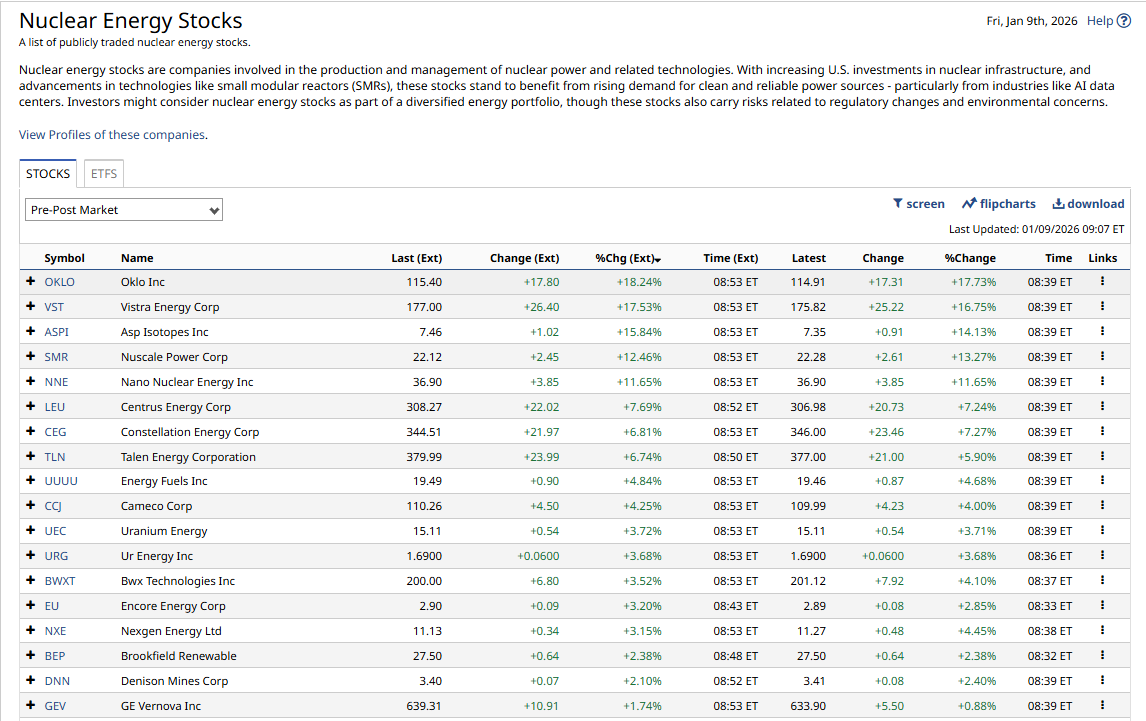
Task: Open the Pre-Post Market dropdown
Action: pos(124,210)
